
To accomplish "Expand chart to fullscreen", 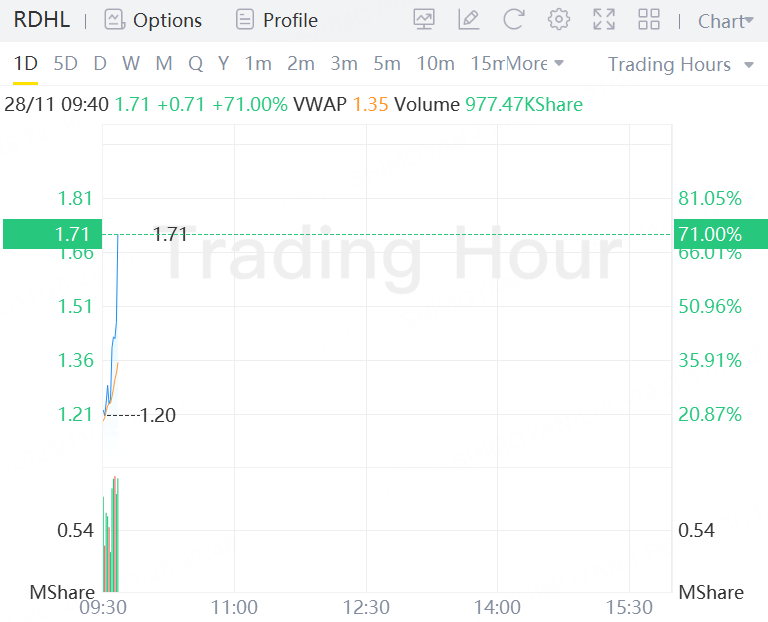I will tap(604, 20).
